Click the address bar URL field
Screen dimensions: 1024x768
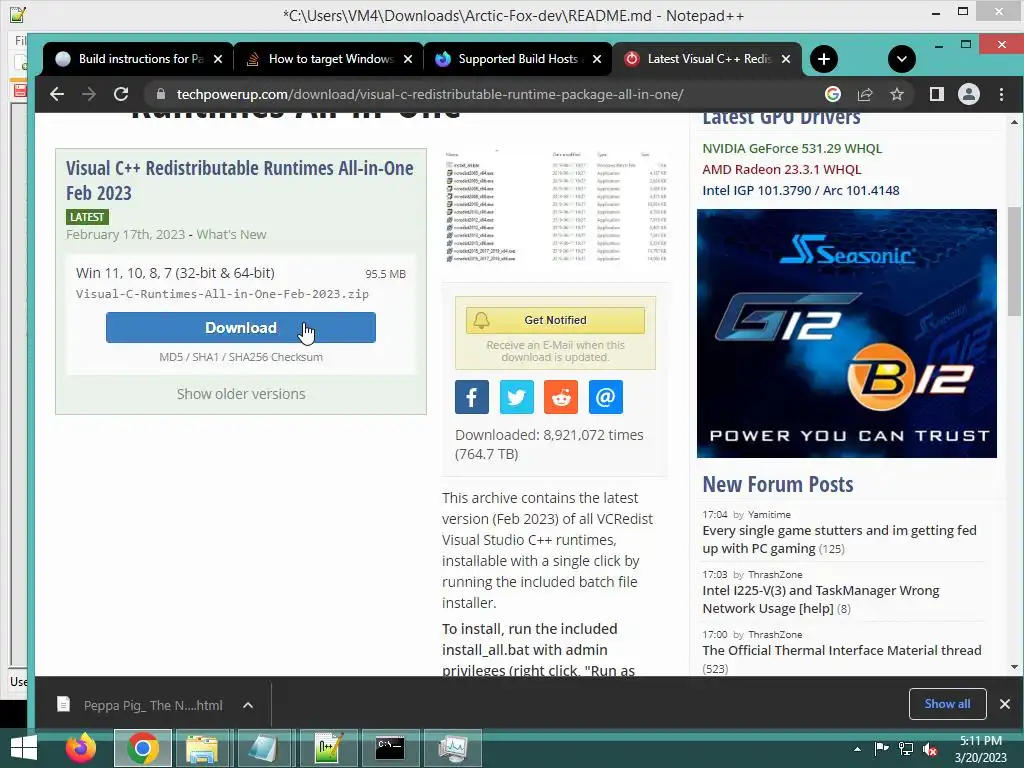(x=430, y=94)
